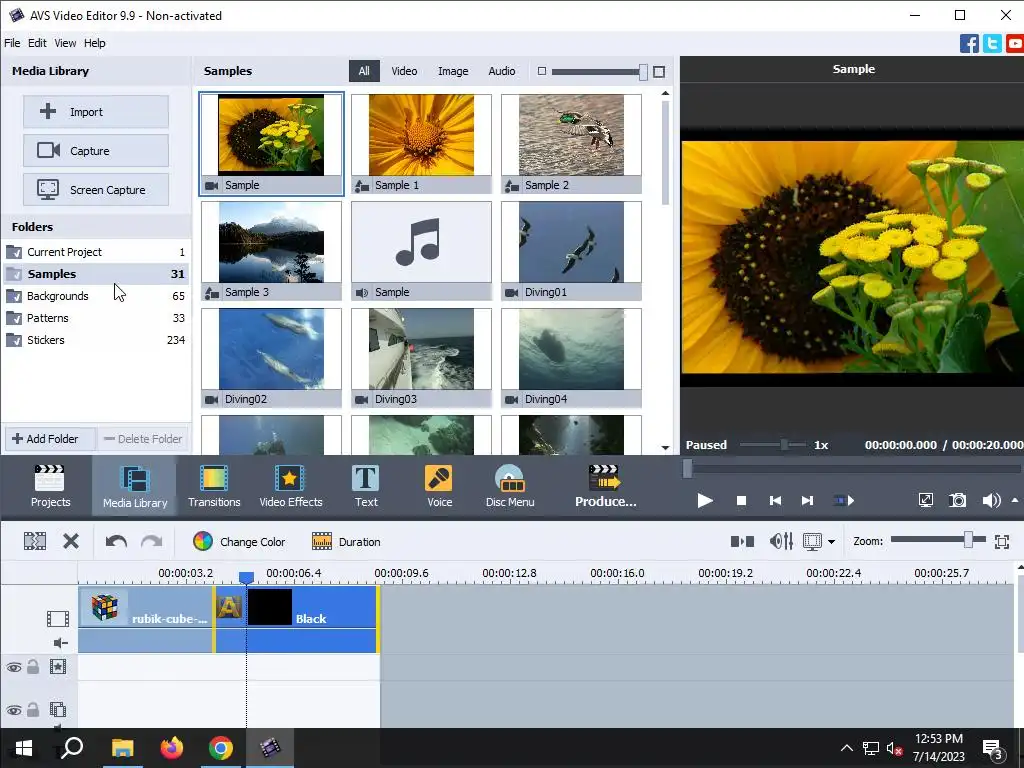Screen dimensions: 1024x768
Task: Click the Delete Folder button
Action: (x=144, y=439)
